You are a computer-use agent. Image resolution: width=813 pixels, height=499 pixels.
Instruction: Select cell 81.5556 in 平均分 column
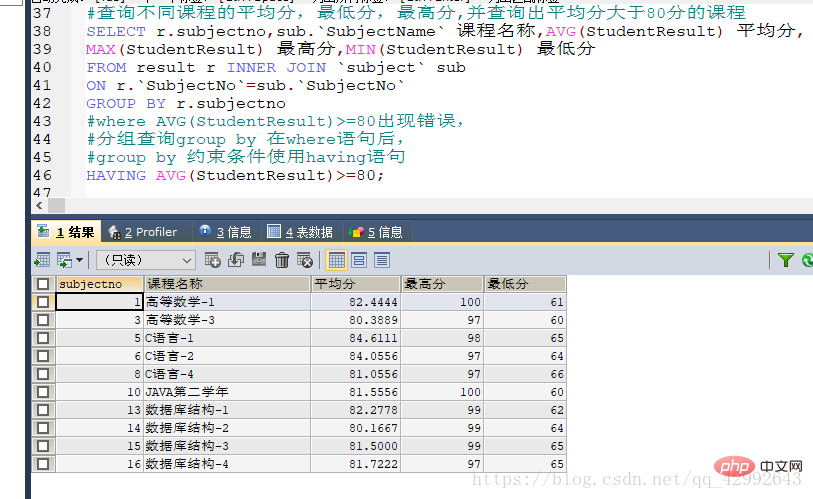(x=356, y=392)
